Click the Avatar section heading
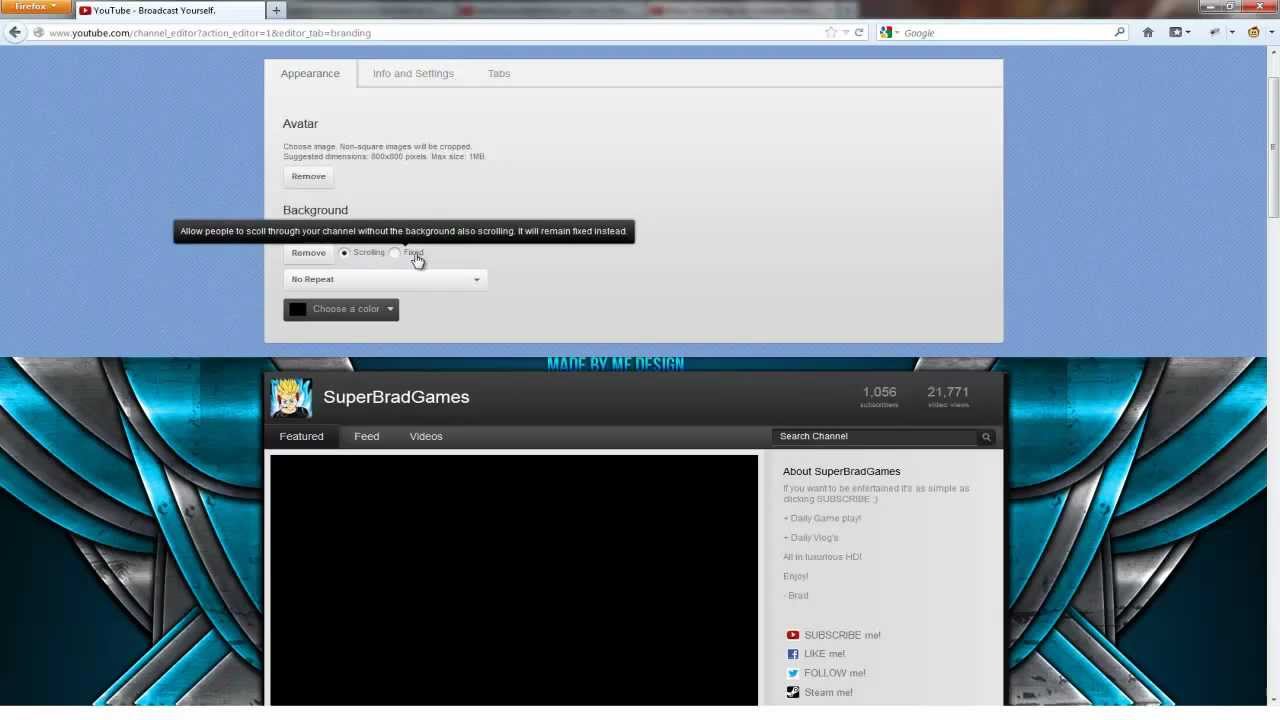The width and height of the screenshot is (1280, 720). point(300,124)
